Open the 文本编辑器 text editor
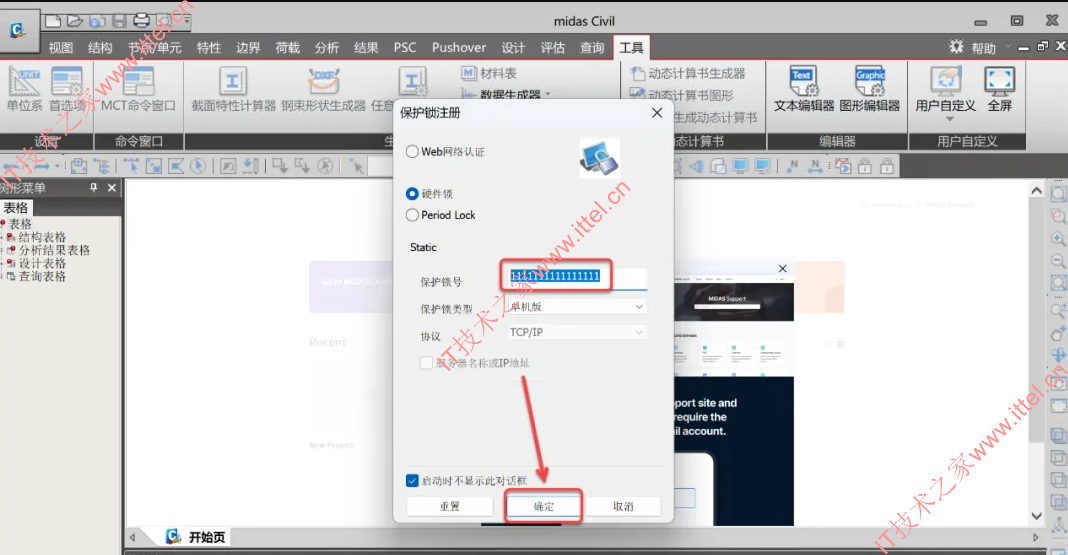This screenshot has width=1068, height=555. tap(804, 89)
